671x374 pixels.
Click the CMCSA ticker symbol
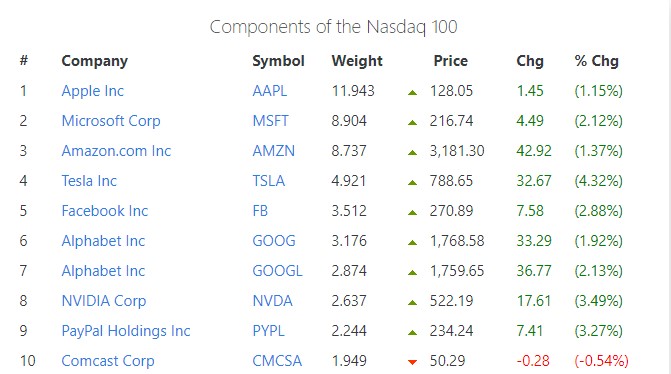coord(277,361)
